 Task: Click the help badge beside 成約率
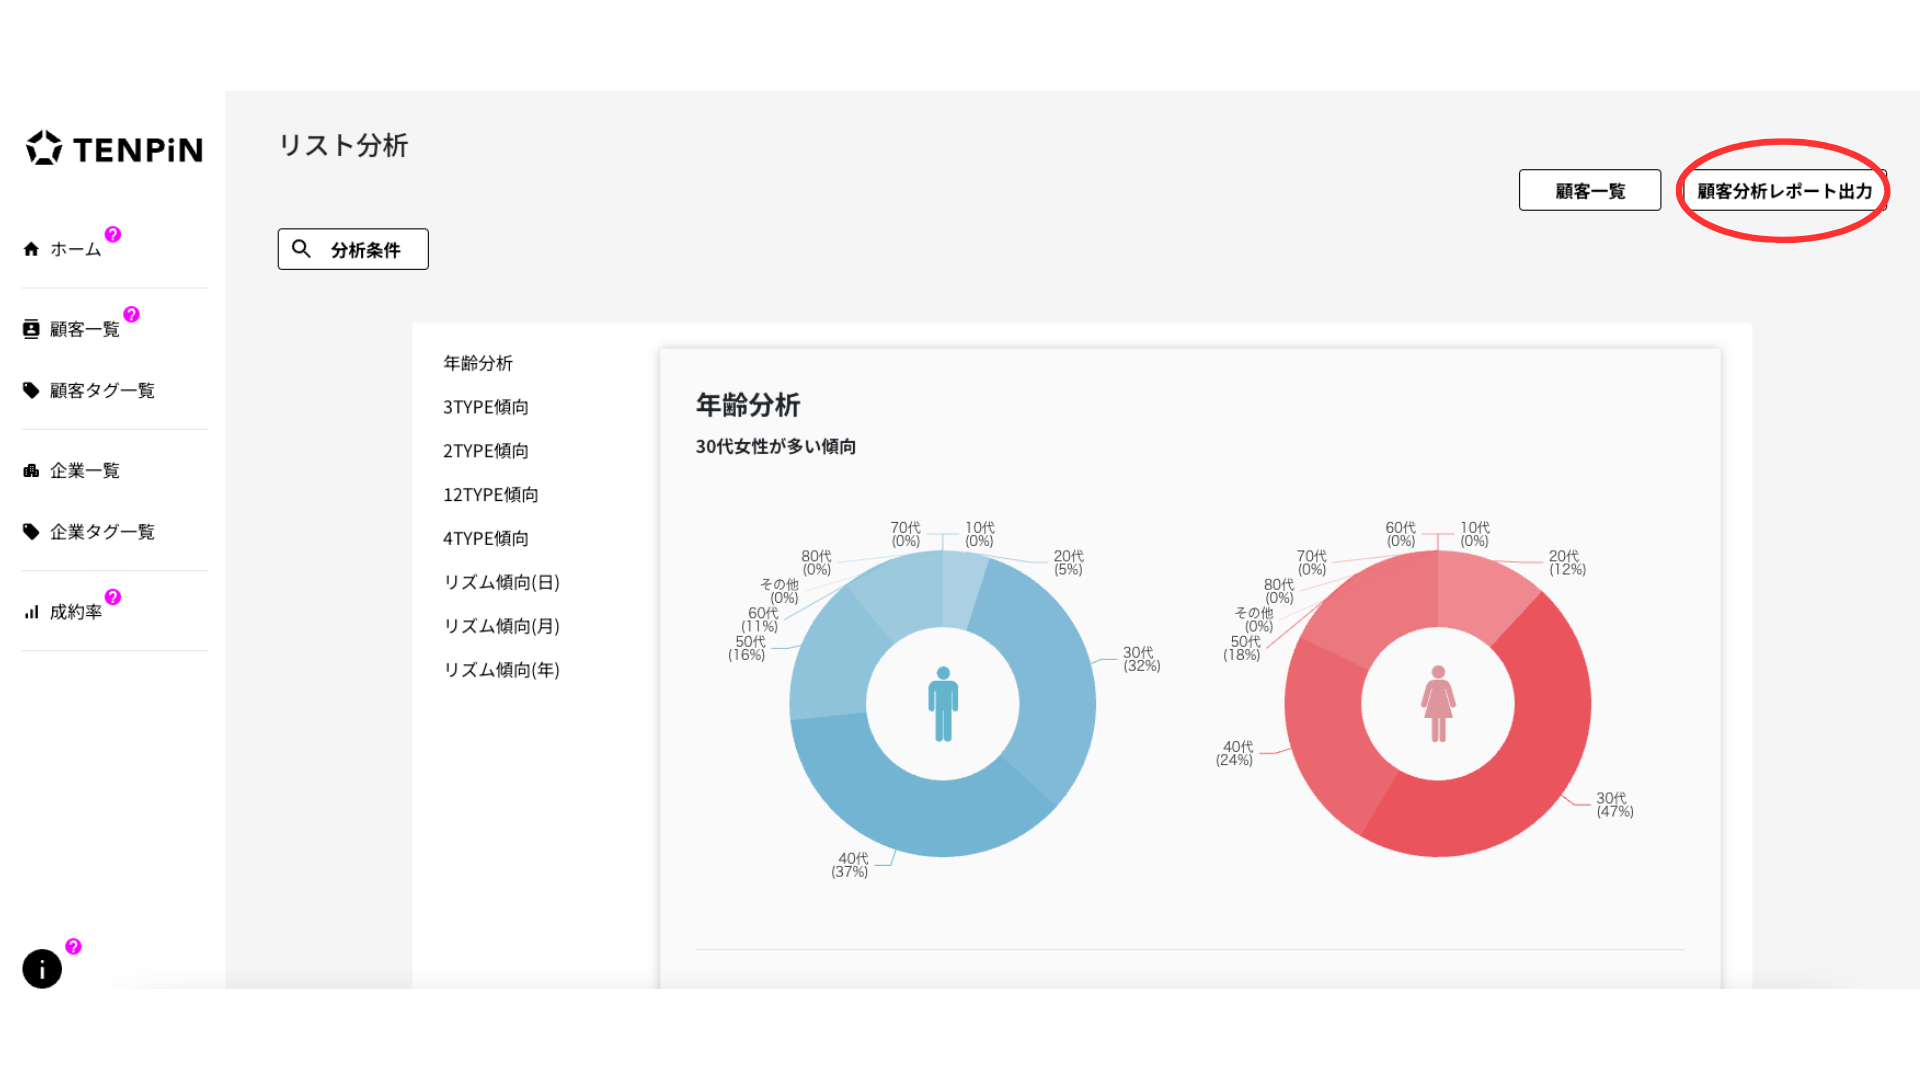[113, 597]
